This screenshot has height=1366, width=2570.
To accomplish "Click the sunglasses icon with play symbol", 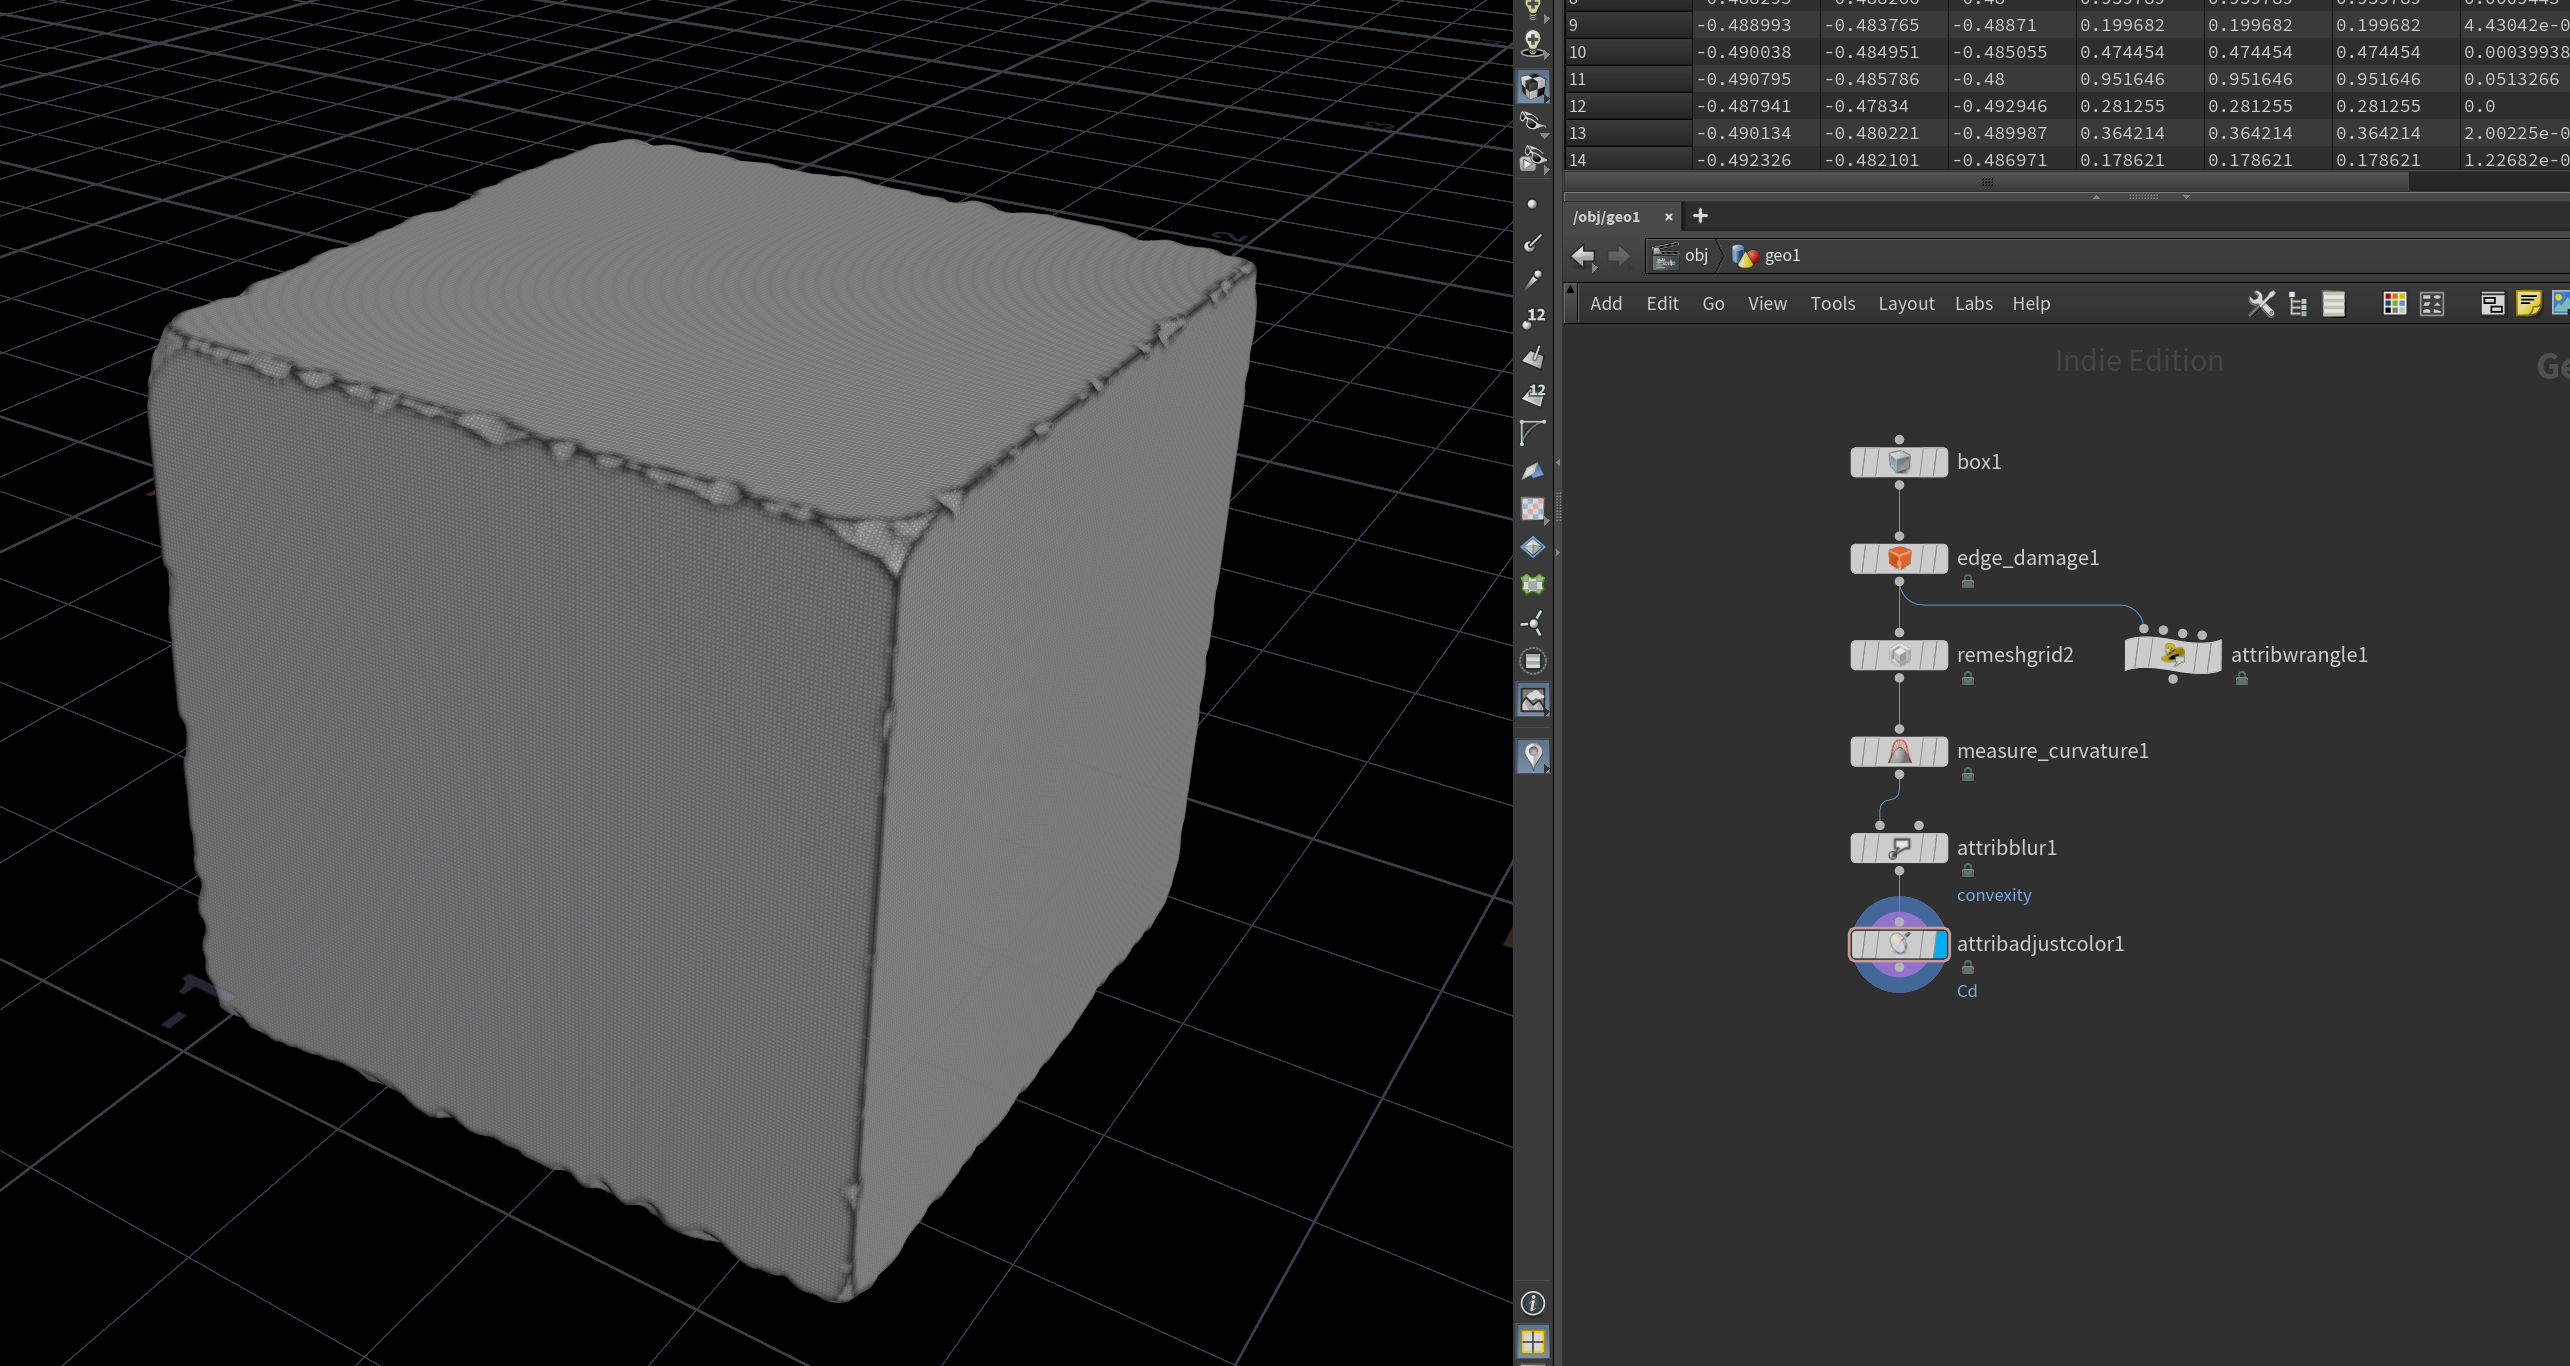I will tap(1532, 160).
